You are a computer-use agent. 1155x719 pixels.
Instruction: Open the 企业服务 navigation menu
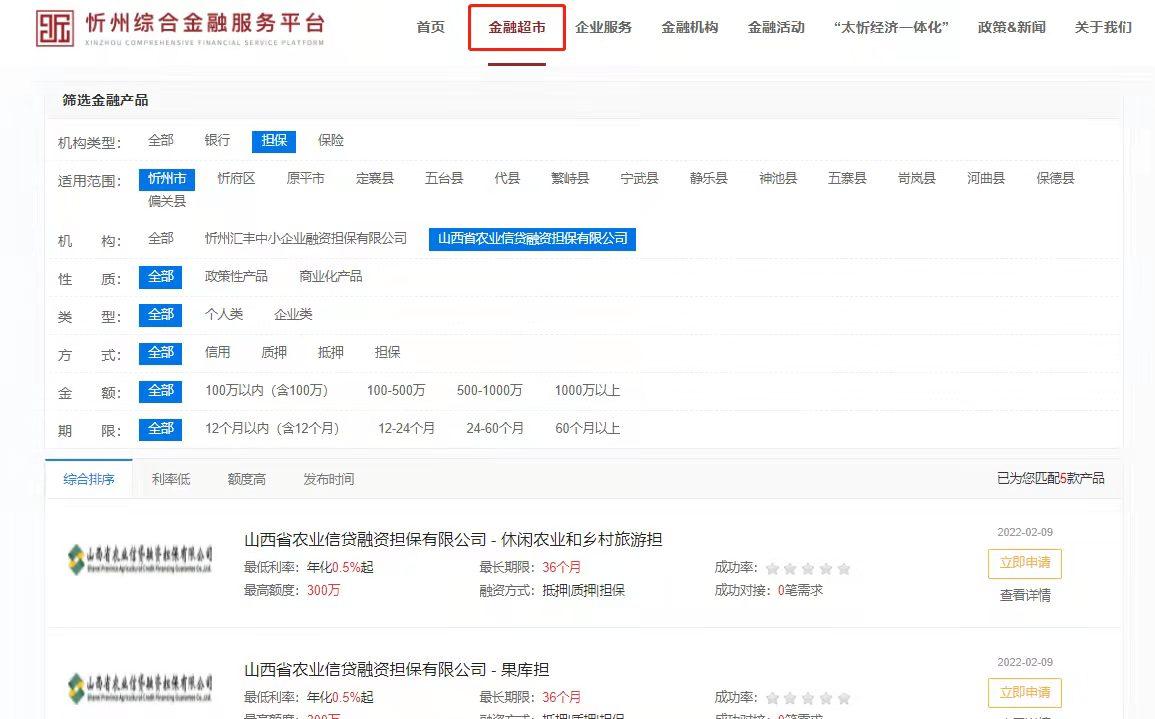pos(603,27)
